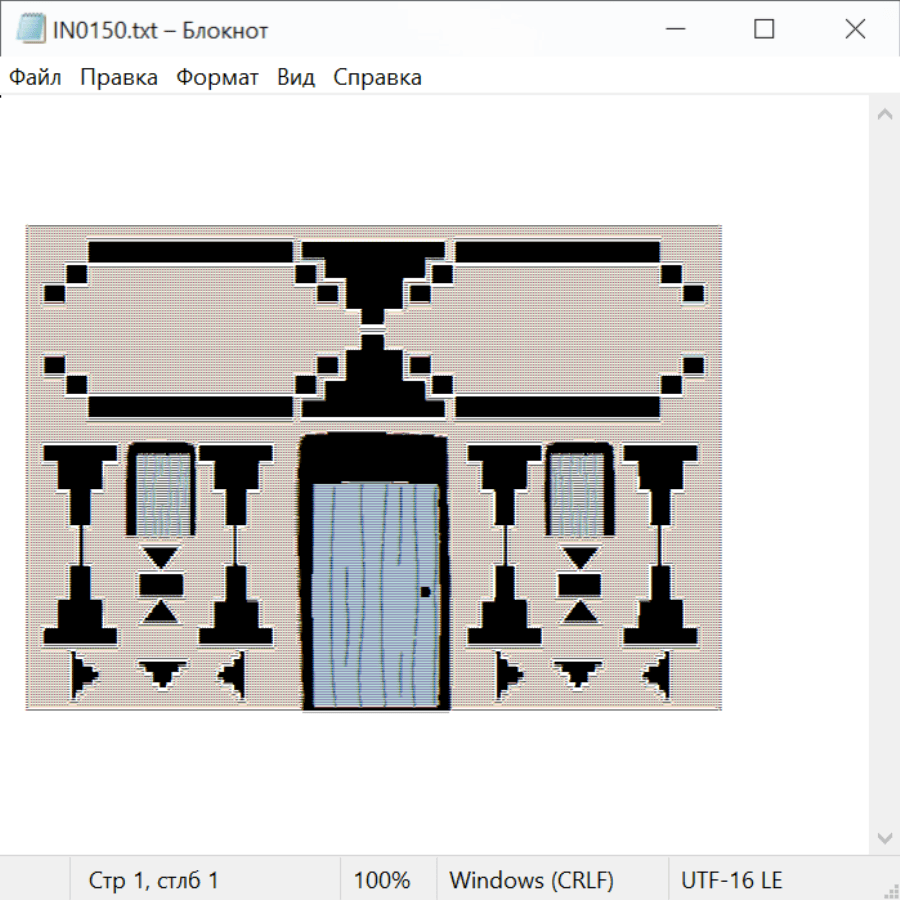Click the scroll down arrow
Screen dimensions: 900x900
884,837
